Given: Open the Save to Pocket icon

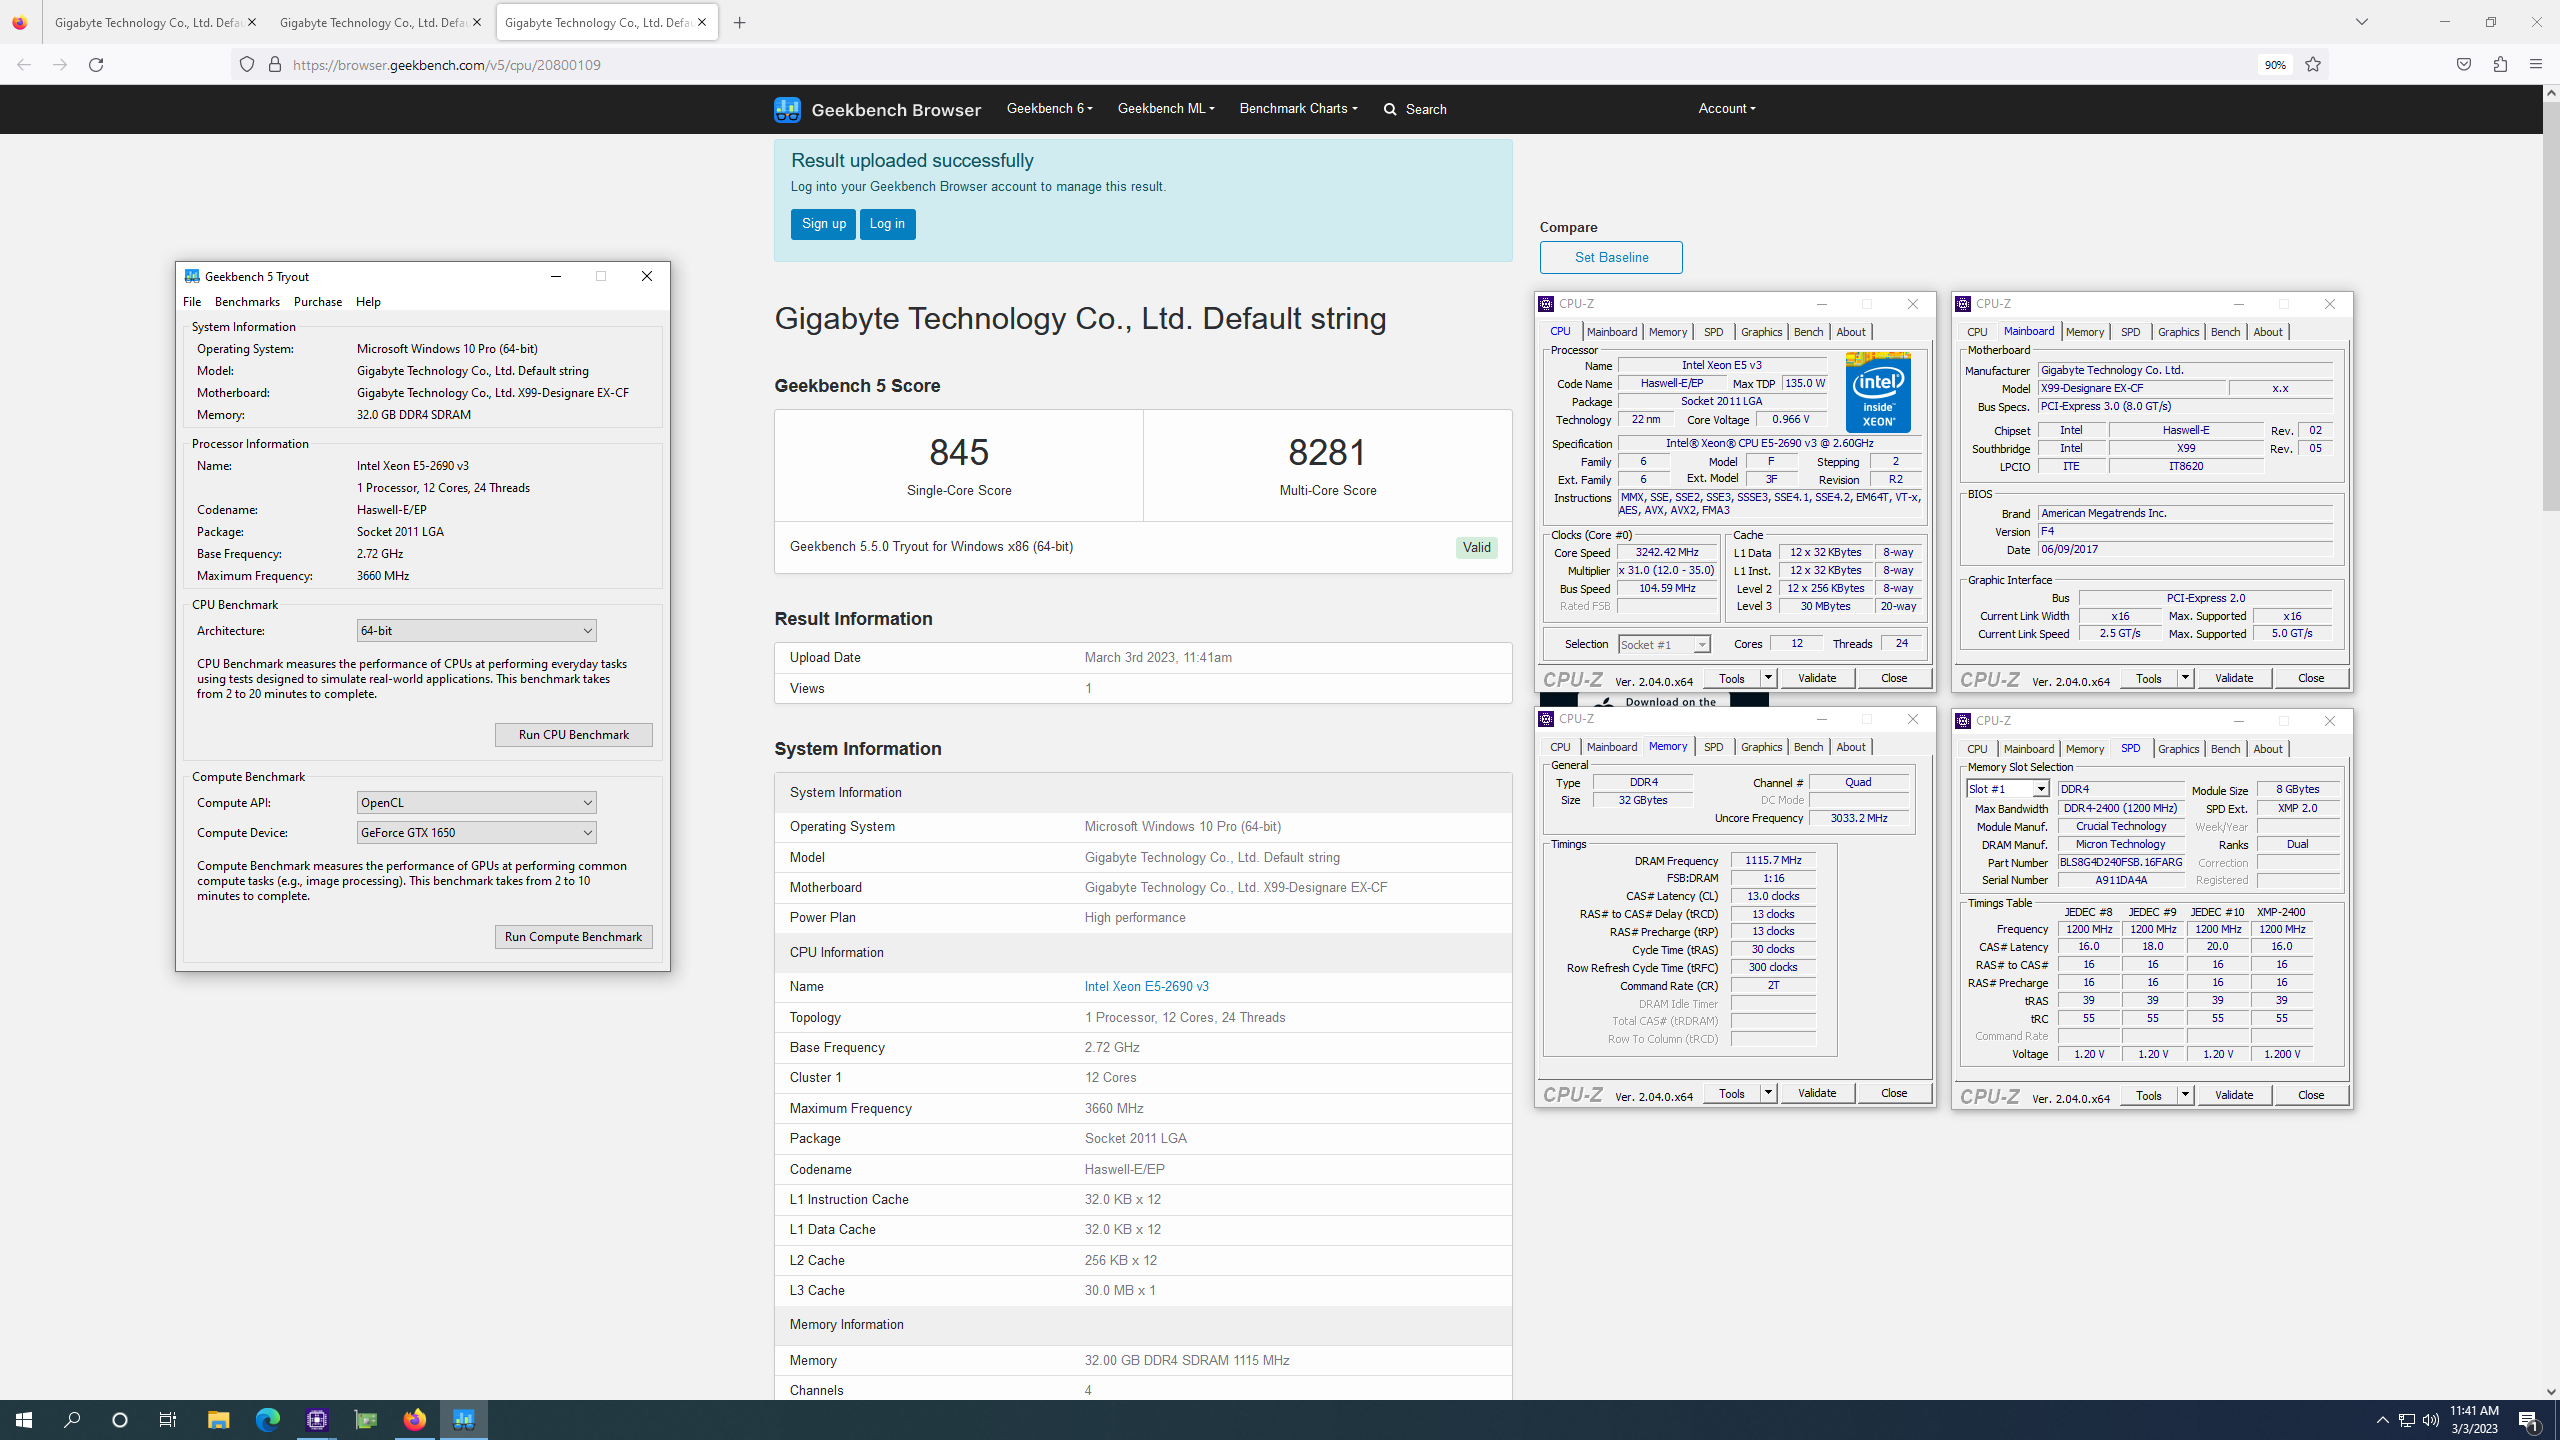Looking at the screenshot, I should coord(2464,65).
